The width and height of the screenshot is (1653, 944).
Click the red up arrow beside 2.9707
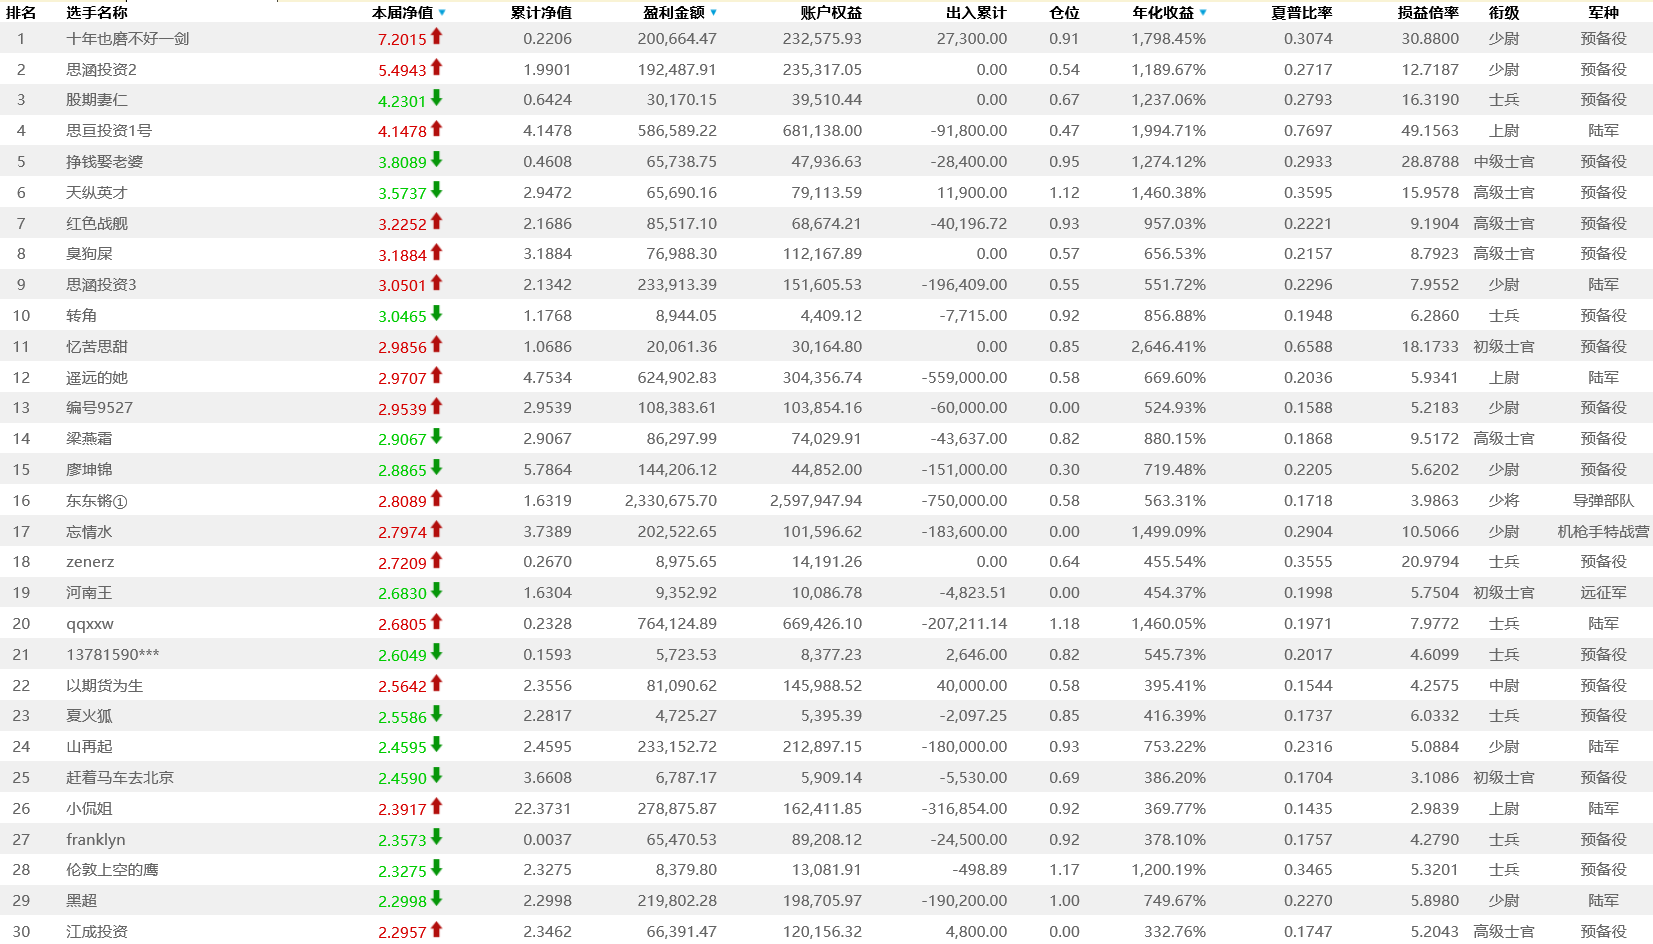[x=436, y=376]
